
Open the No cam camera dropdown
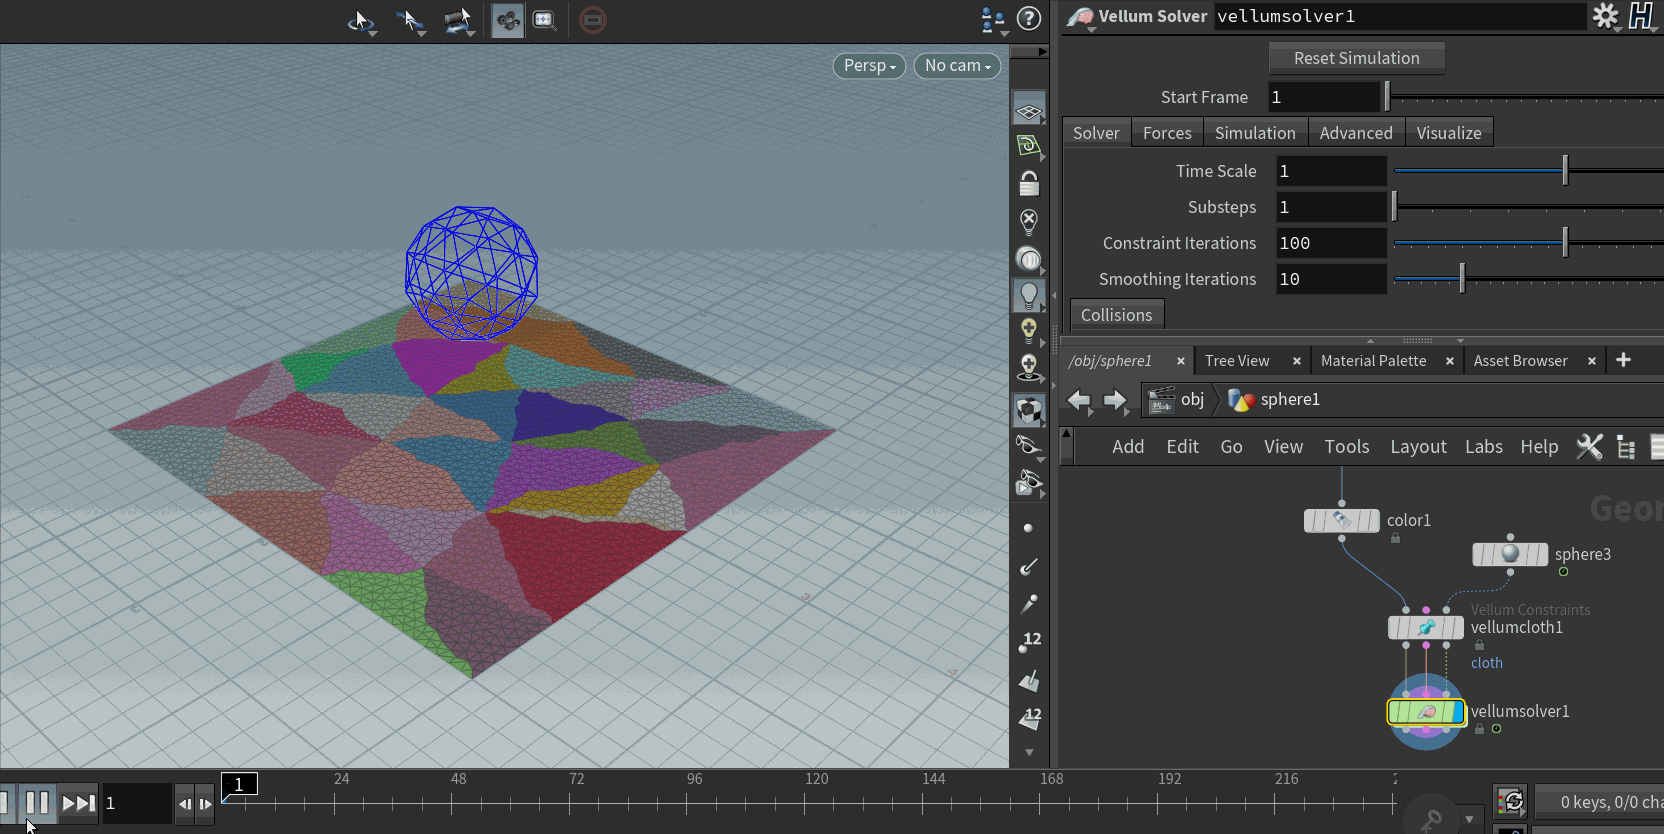click(x=957, y=65)
